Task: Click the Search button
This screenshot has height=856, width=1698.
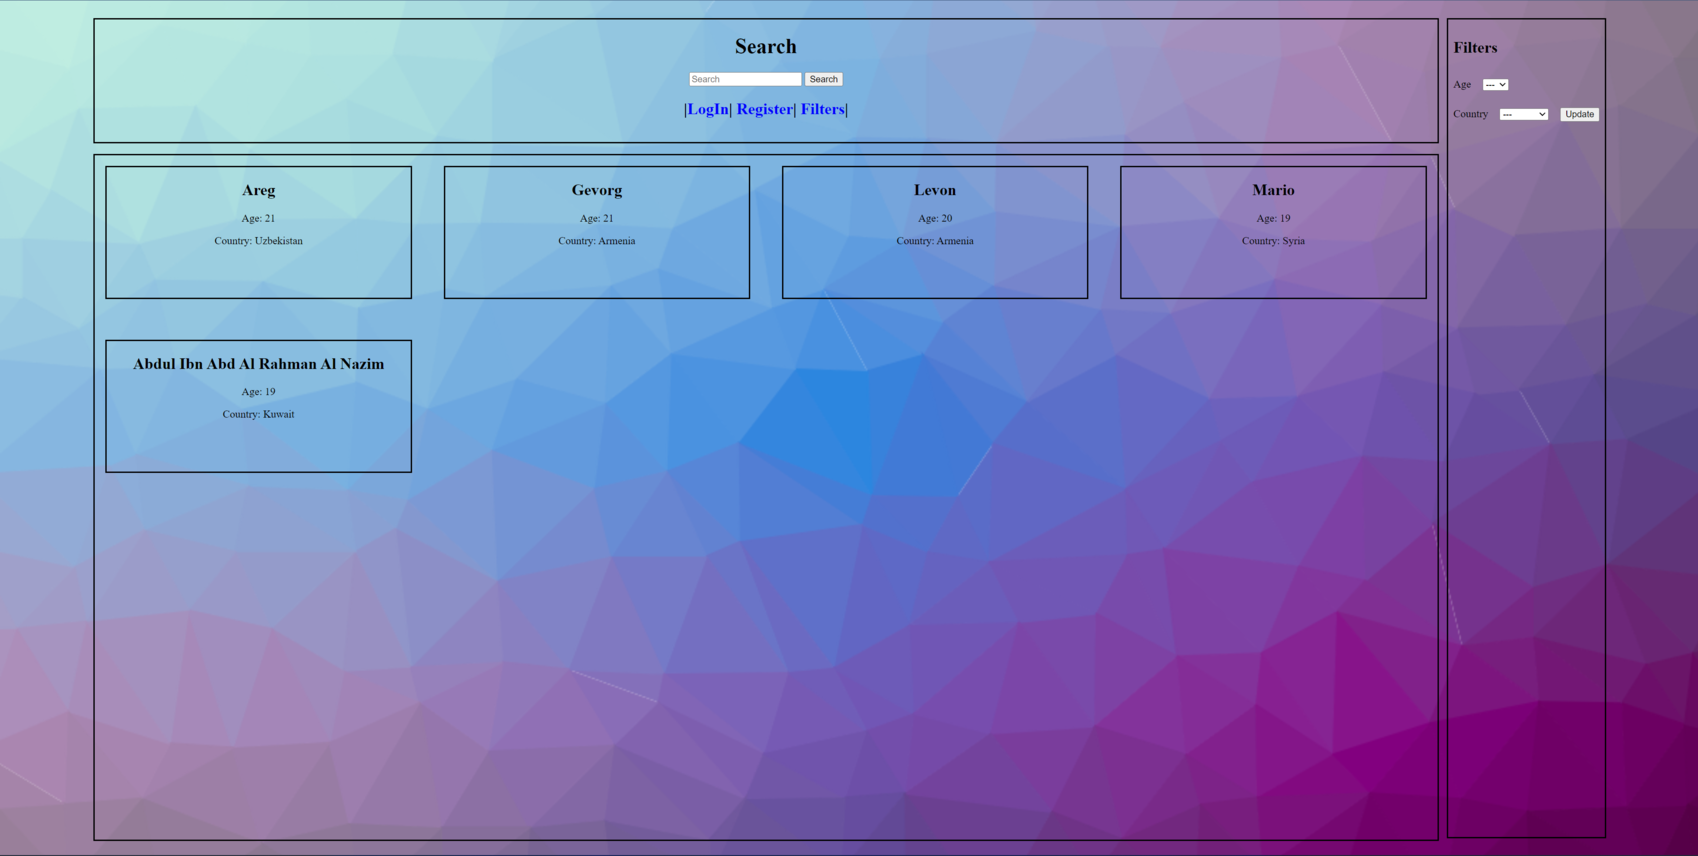Action: pos(824,79)
